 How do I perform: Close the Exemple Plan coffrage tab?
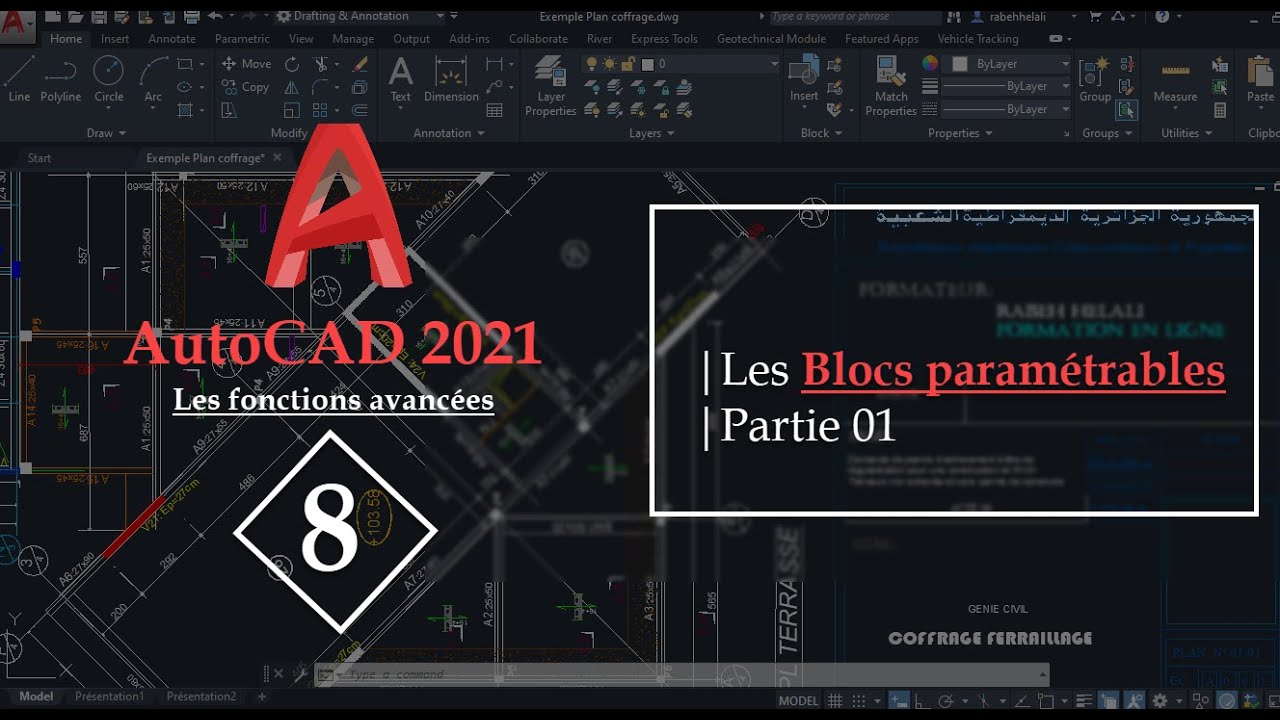coord(278,158)
